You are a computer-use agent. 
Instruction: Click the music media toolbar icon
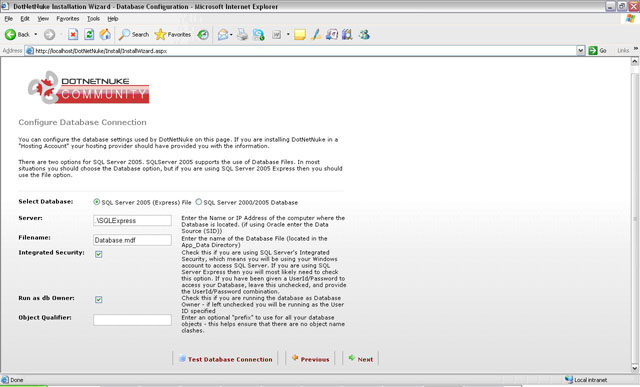[x=331, y=35]
